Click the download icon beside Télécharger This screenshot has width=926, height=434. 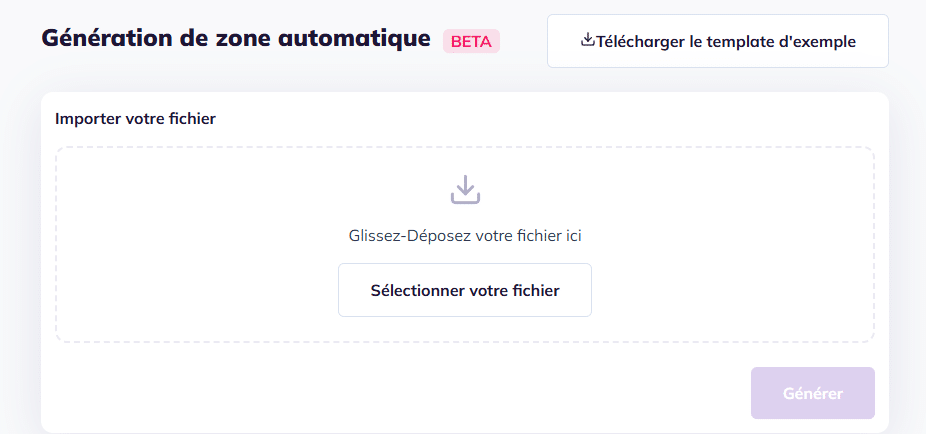pos(588,41)
